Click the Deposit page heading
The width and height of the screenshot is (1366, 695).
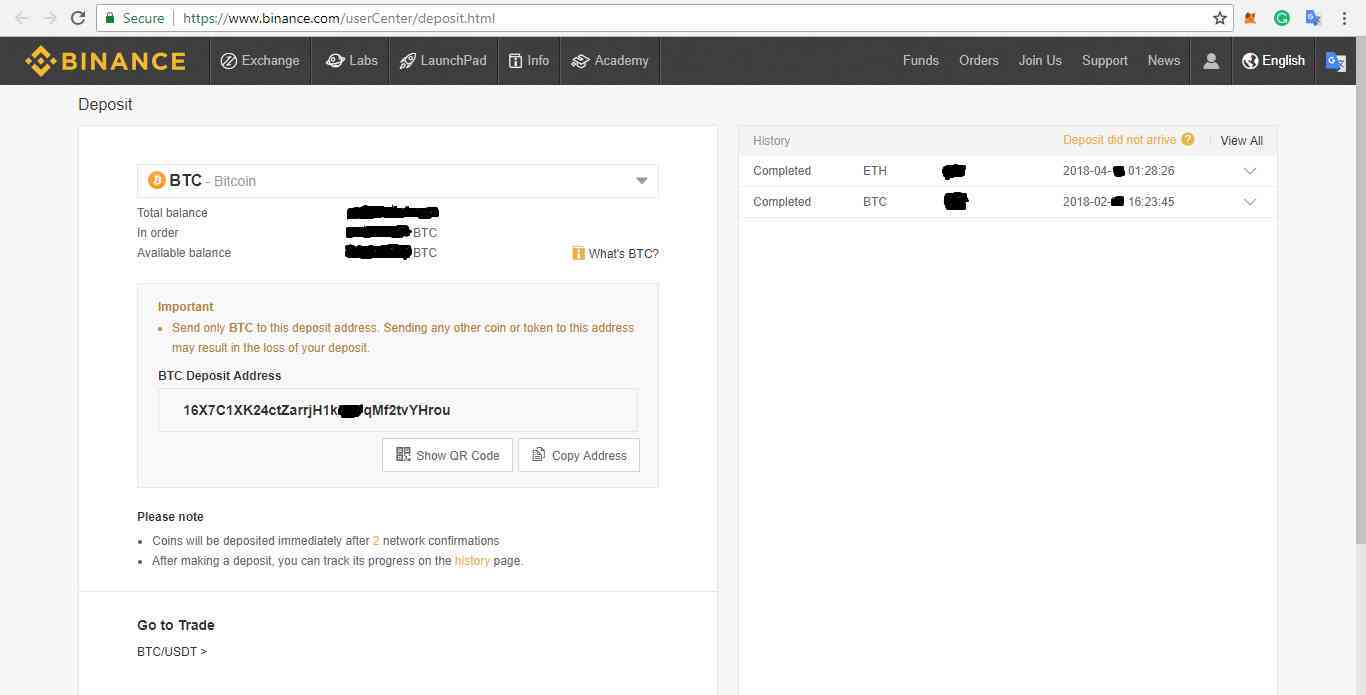click(105, 105)
